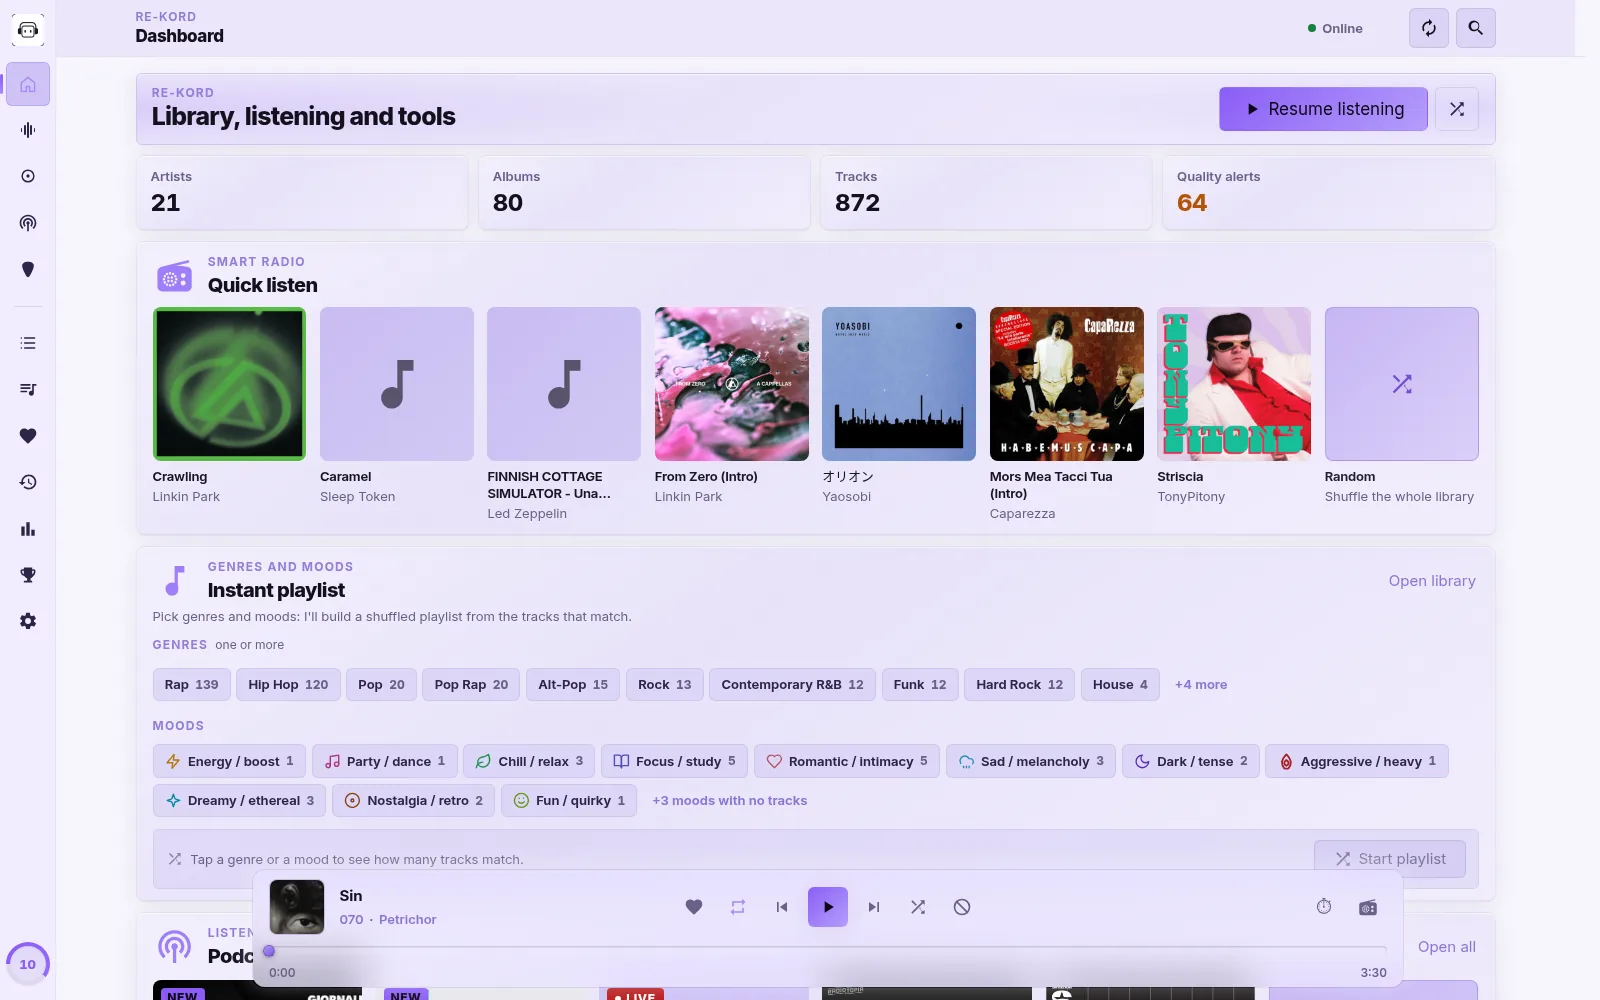Click shuffle icon next to Resume listening

click(1457, 109)
